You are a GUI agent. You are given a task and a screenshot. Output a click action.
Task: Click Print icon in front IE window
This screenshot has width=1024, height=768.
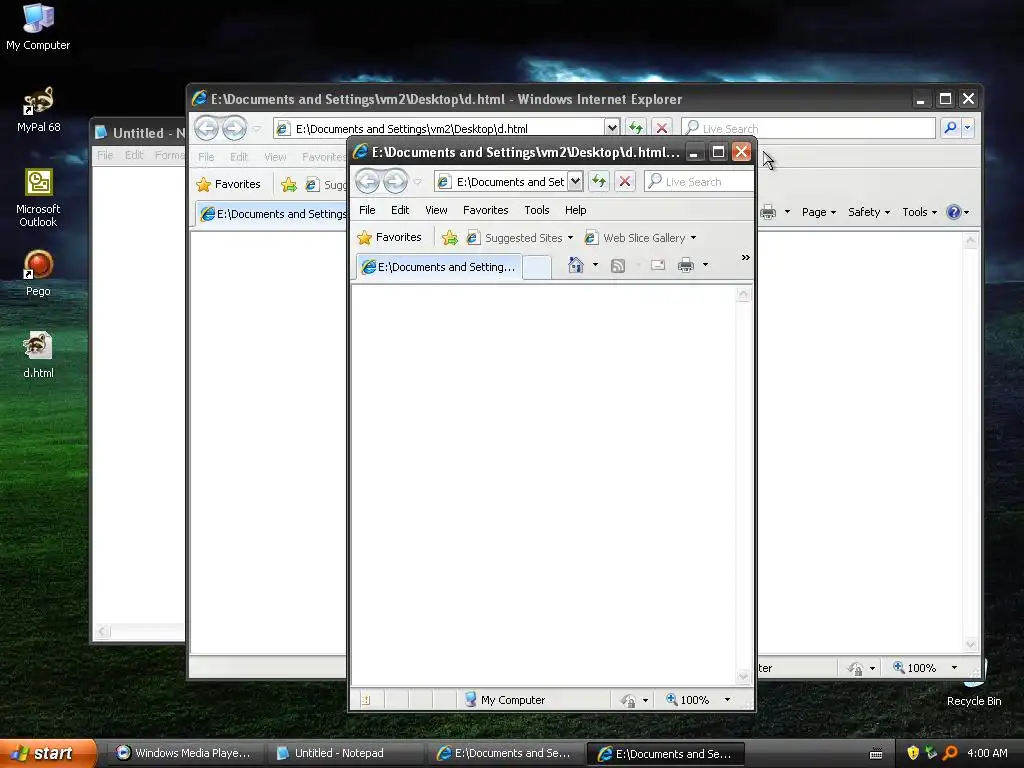(686, 265)
